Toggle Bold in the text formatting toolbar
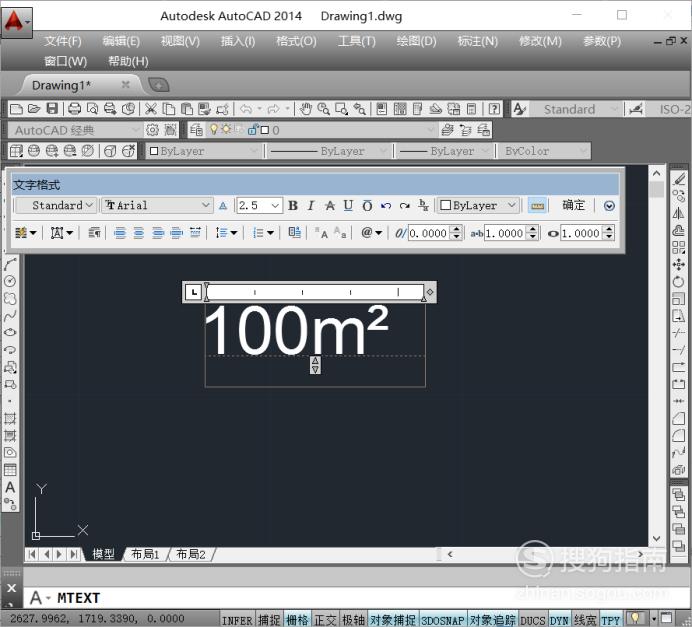 point(293,206)
